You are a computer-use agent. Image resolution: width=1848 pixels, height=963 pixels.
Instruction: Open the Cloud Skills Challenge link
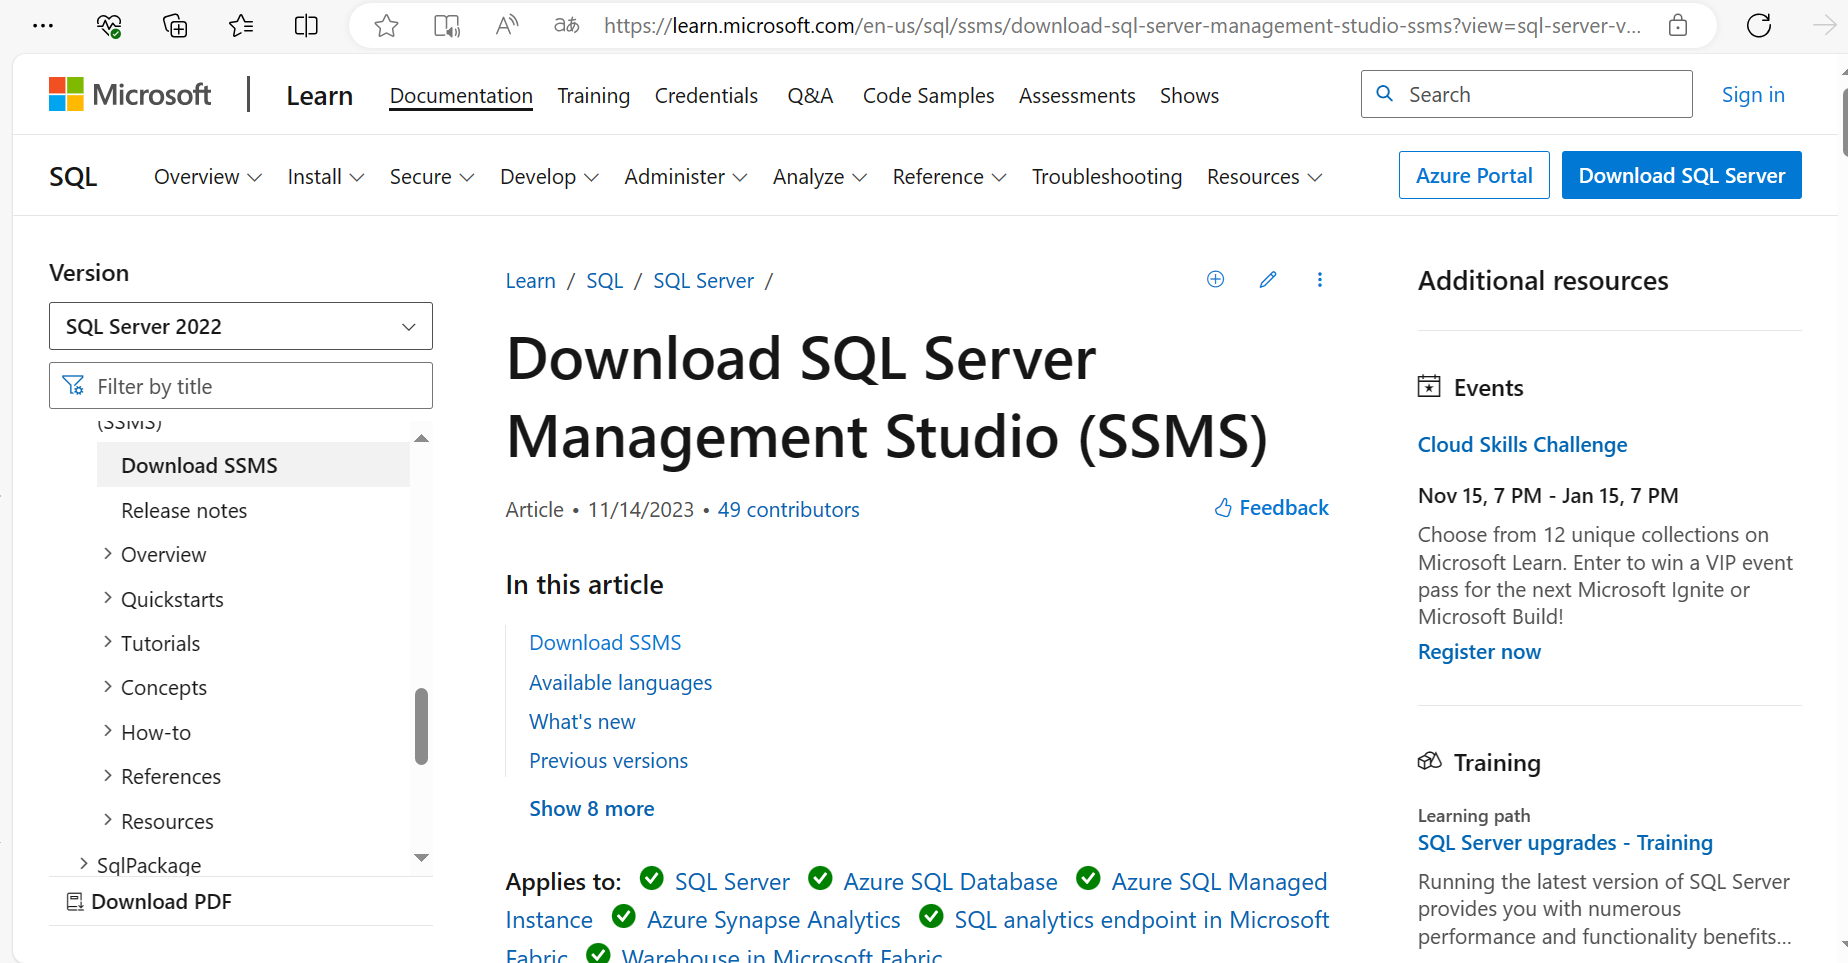(x=1522, y=444)
